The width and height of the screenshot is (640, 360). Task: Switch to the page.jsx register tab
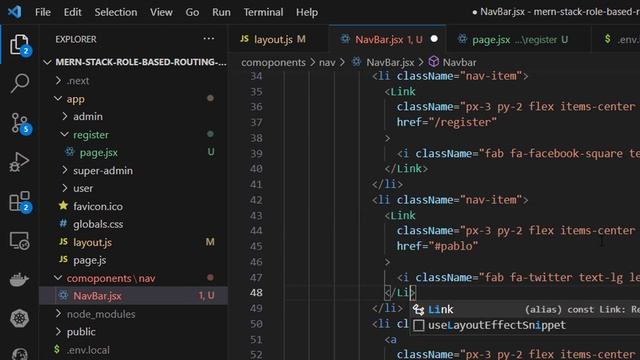pyautogui.click(x=518, y=39)
